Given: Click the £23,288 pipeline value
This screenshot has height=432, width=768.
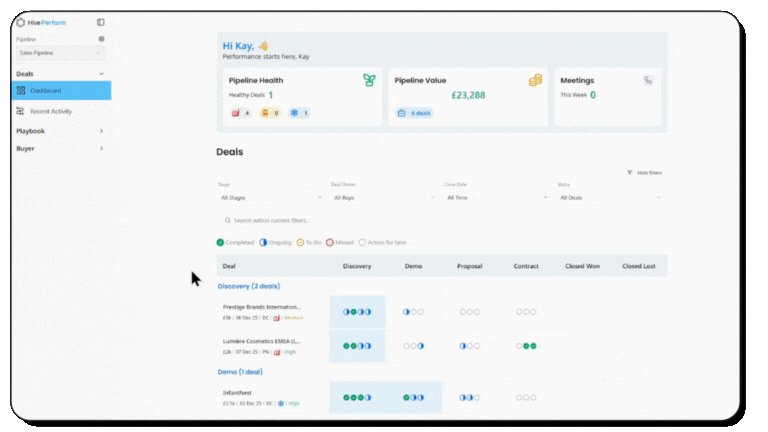Looking at the screenshot, I should click(468, 95).
